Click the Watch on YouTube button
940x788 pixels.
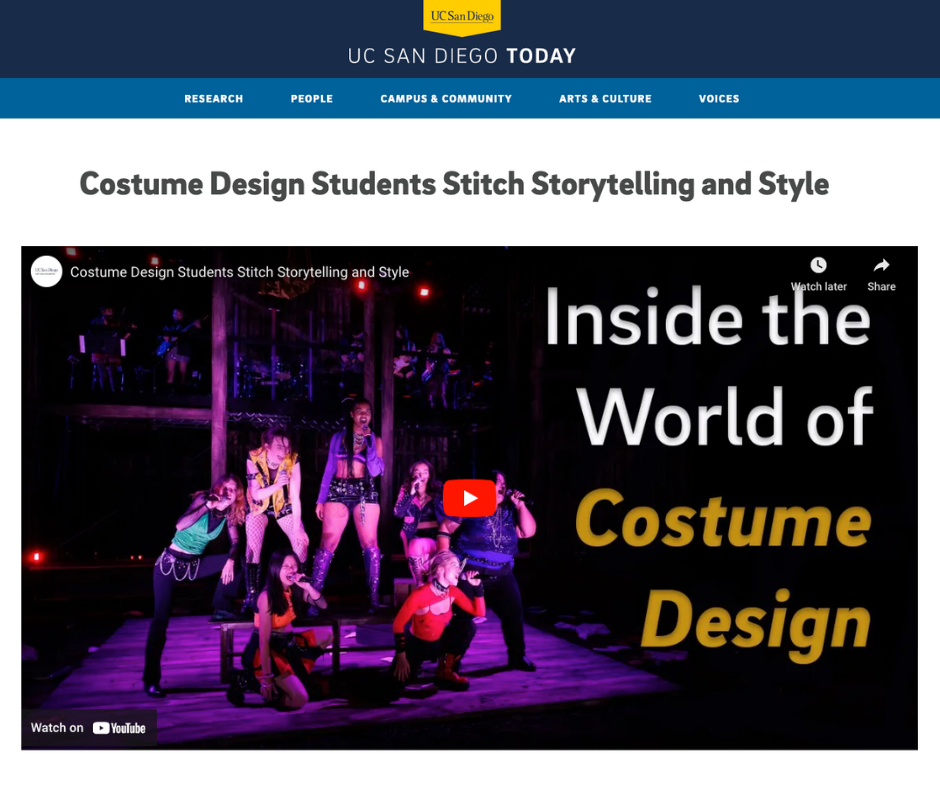pos(89,727)
